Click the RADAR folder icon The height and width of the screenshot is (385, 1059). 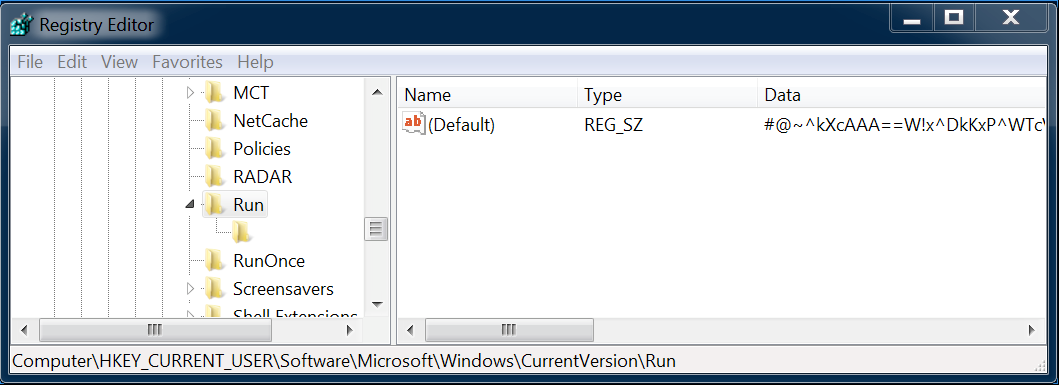215,176
